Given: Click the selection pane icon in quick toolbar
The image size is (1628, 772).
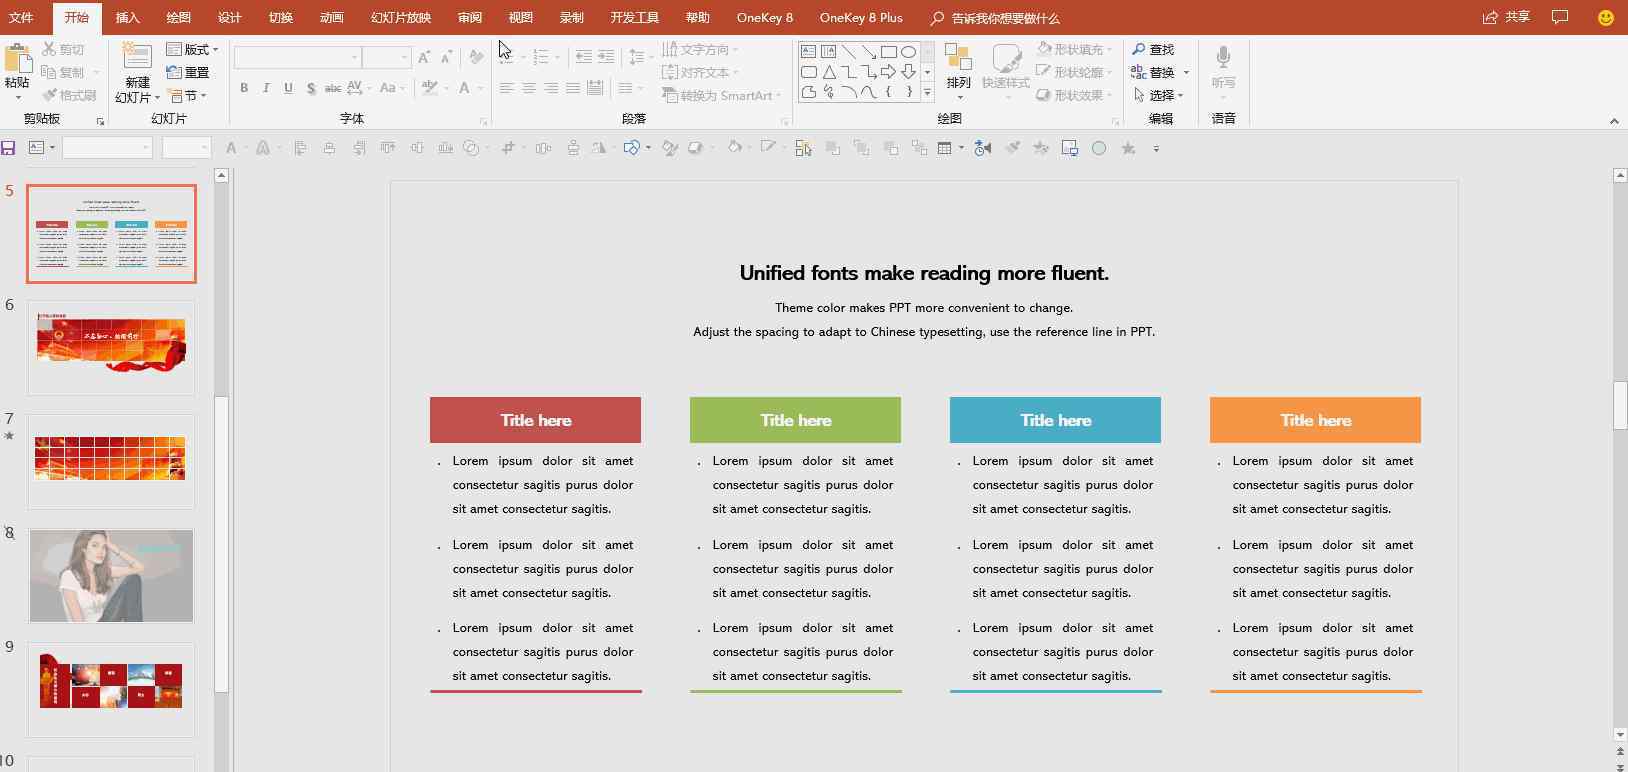Looking at the screenshot, I should click(x=803, y=148).
